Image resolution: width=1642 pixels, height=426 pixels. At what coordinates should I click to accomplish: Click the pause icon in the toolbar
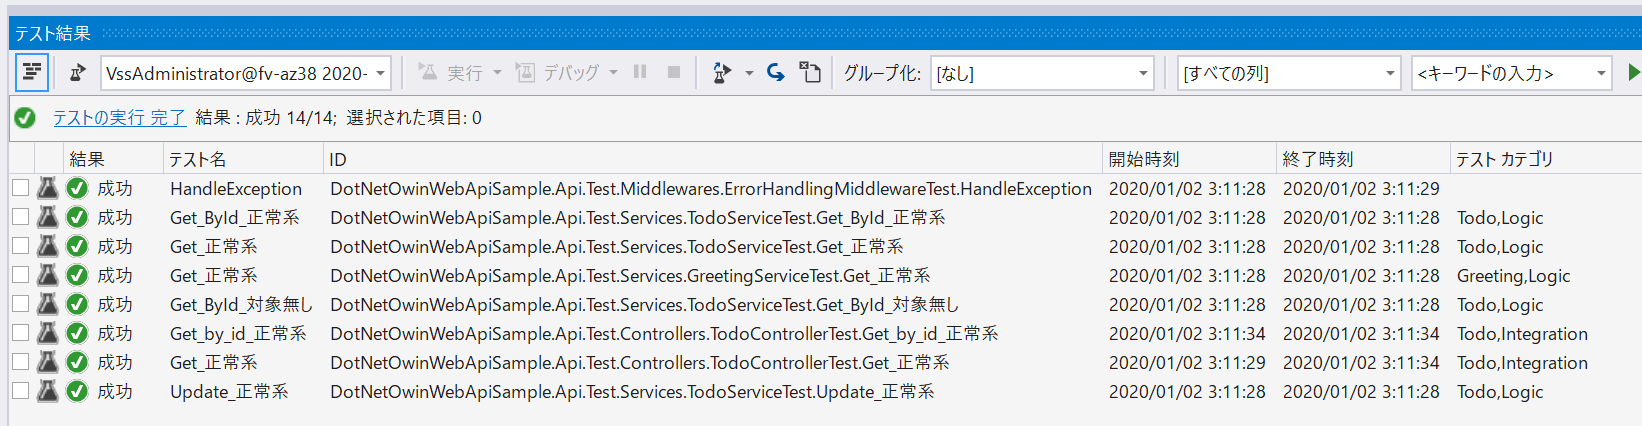pos(640,72)
